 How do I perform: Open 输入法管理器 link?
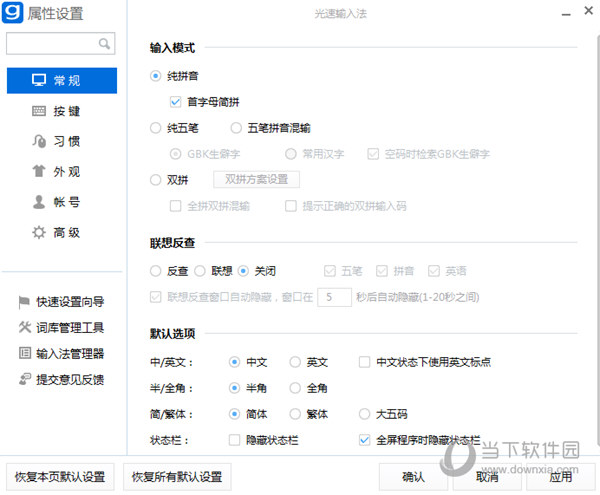(x=70, y=353)
